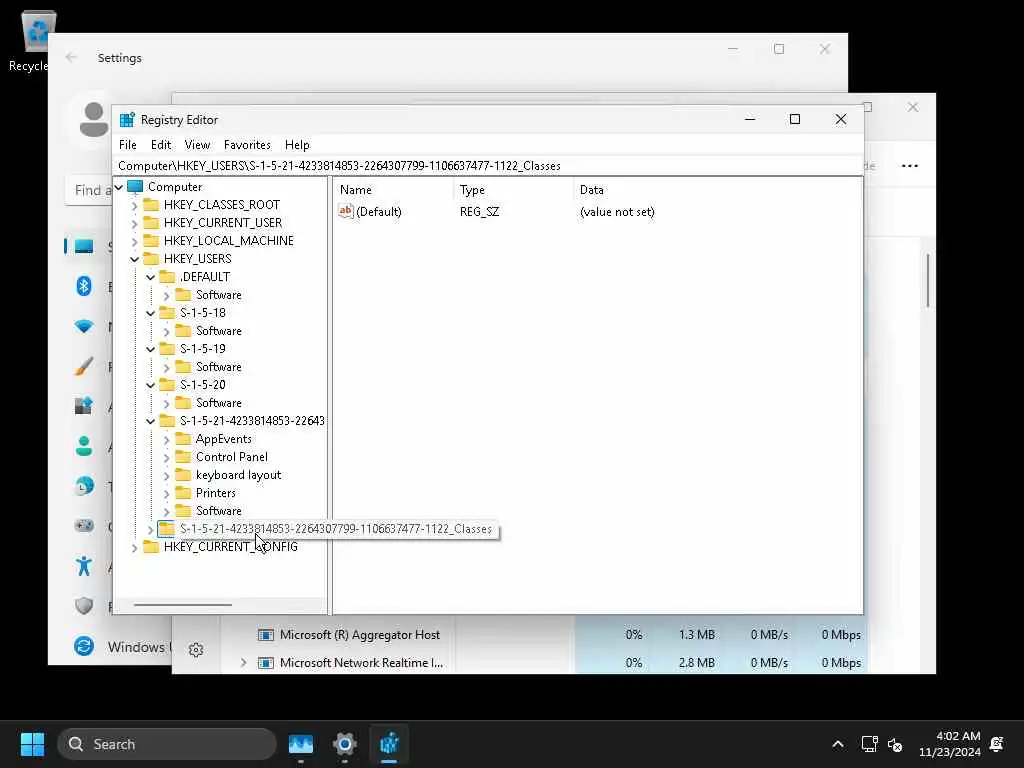The width and height of the screenshot is (1024, 768).
Task: Open the Edit menu in Registry Editor
Action: pyautogui.click(x=161, y=145)
